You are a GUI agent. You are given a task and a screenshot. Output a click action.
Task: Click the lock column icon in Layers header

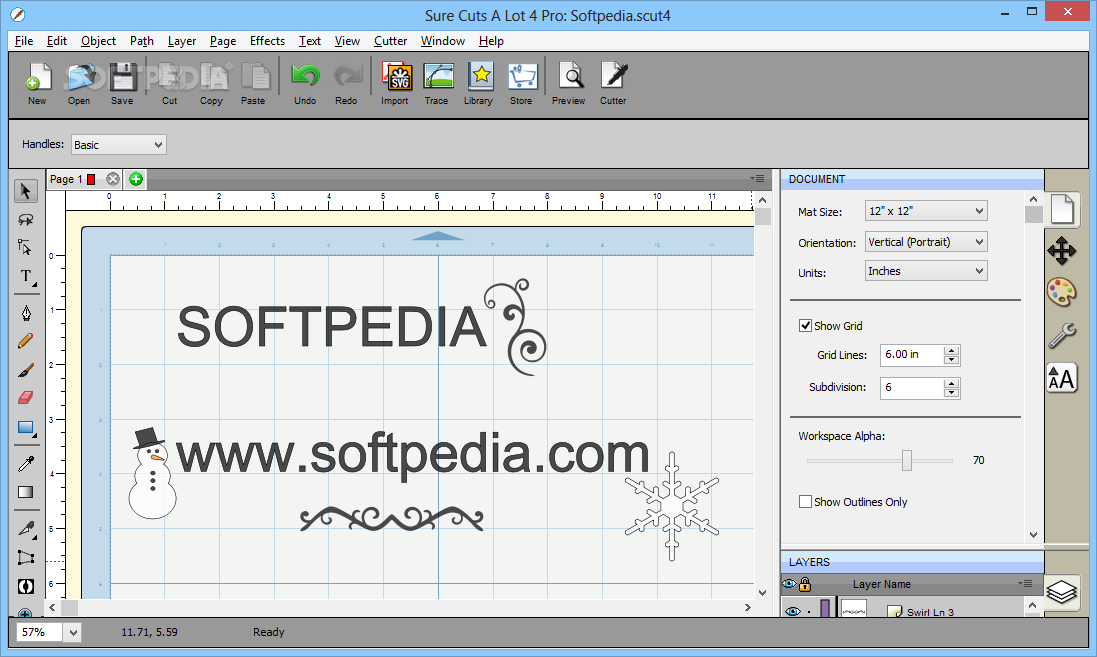point(805,584)
